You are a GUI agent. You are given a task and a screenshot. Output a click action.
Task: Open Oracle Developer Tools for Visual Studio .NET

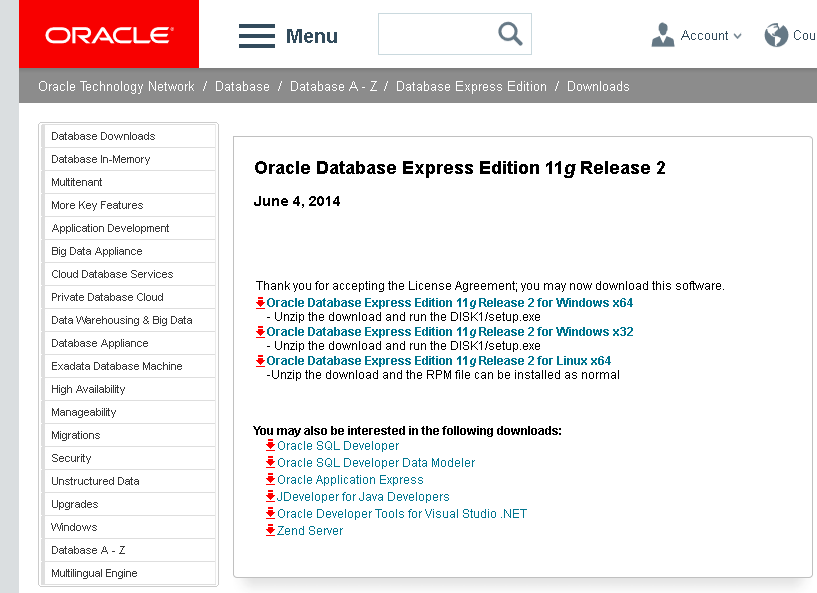pos(402,514)
